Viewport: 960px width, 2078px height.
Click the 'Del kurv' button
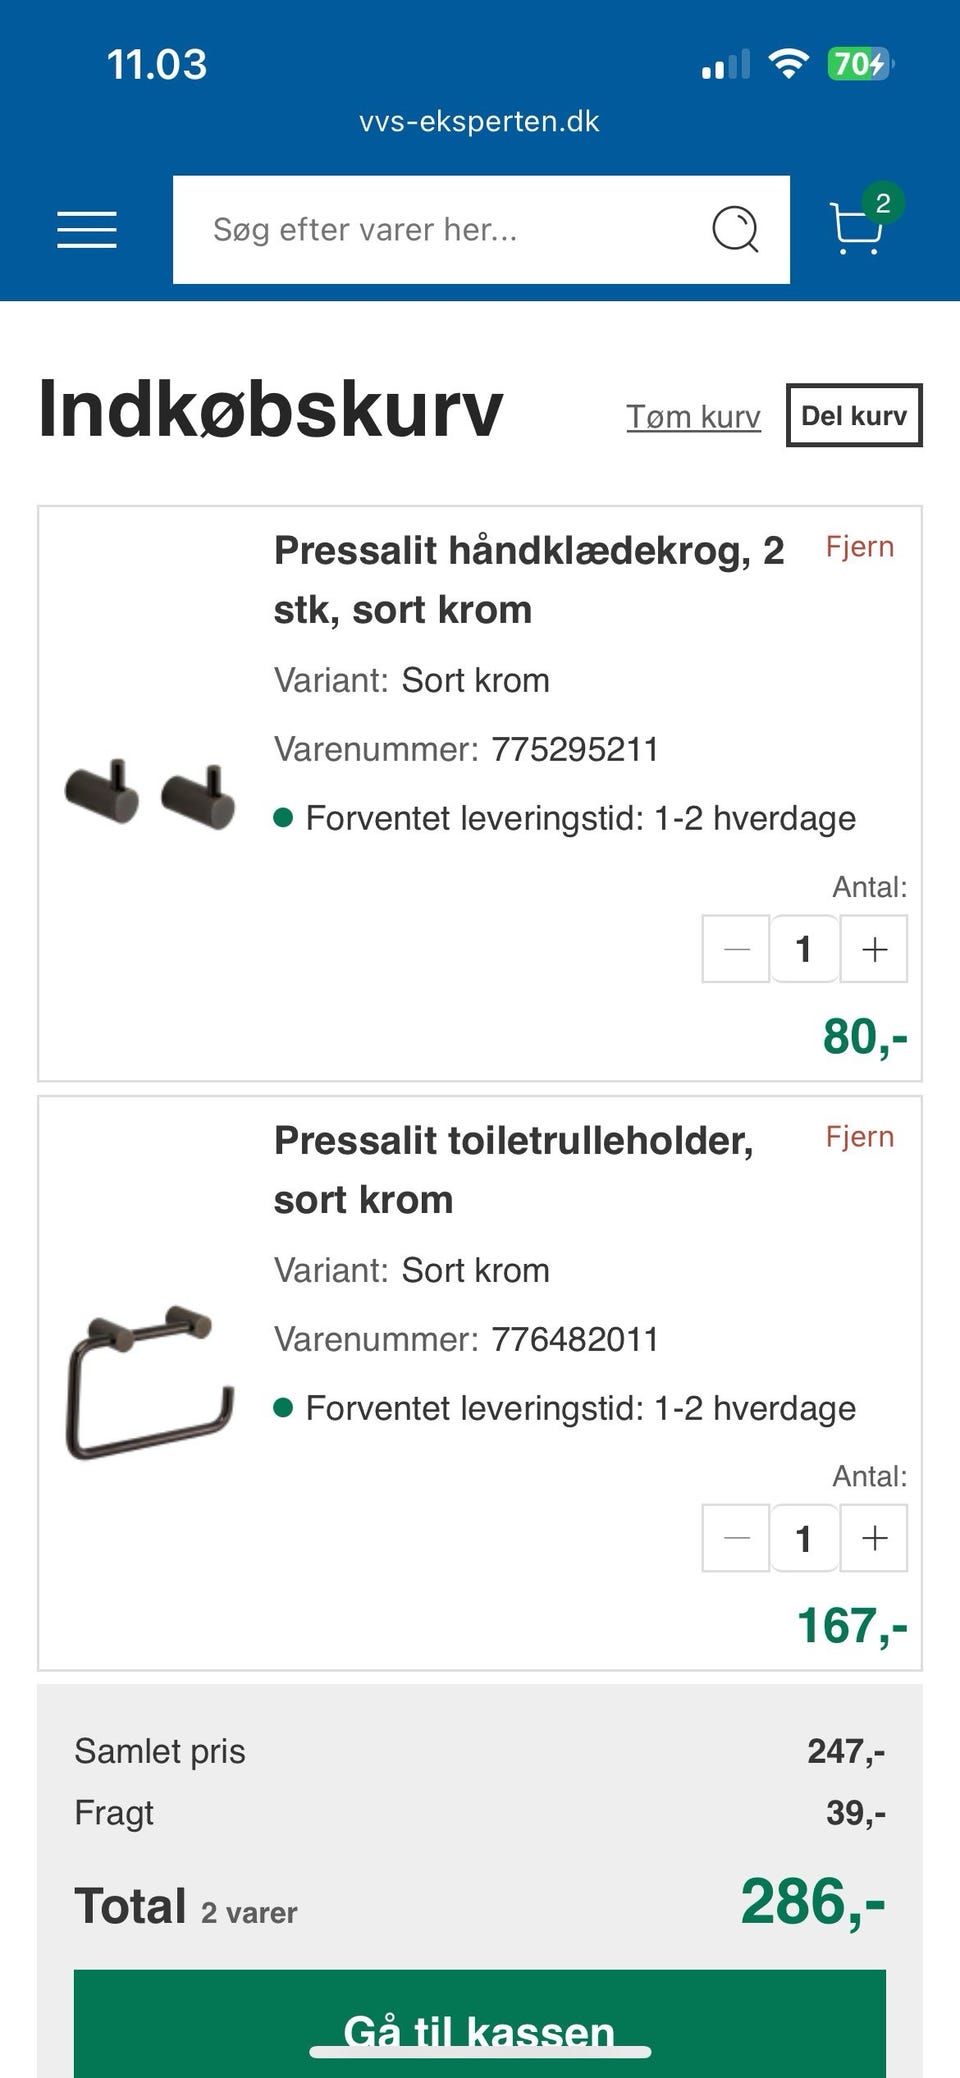click(x=854, y=415)
